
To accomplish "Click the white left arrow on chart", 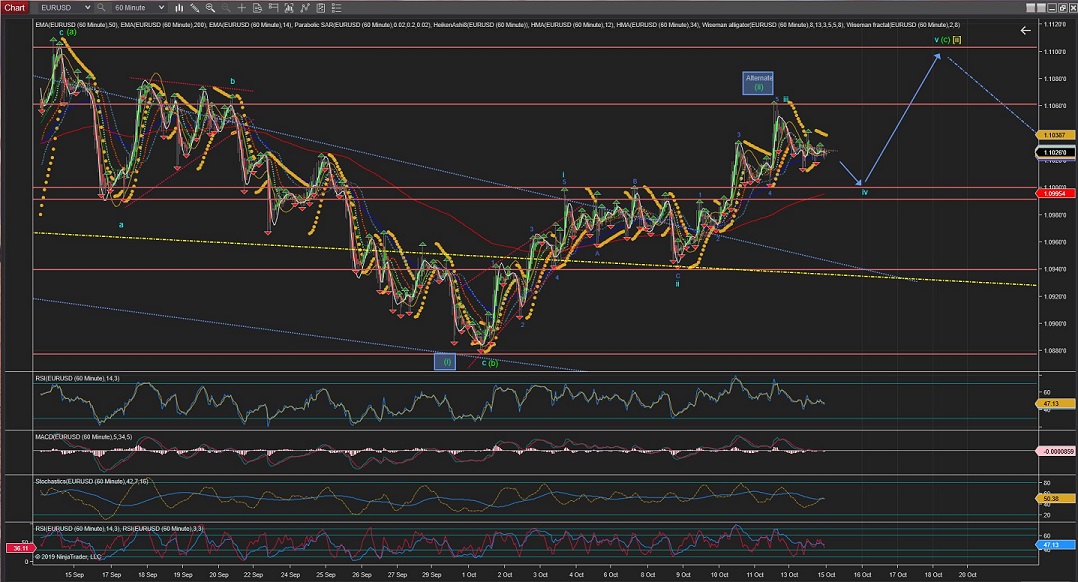I will (x=1026, y=30).
